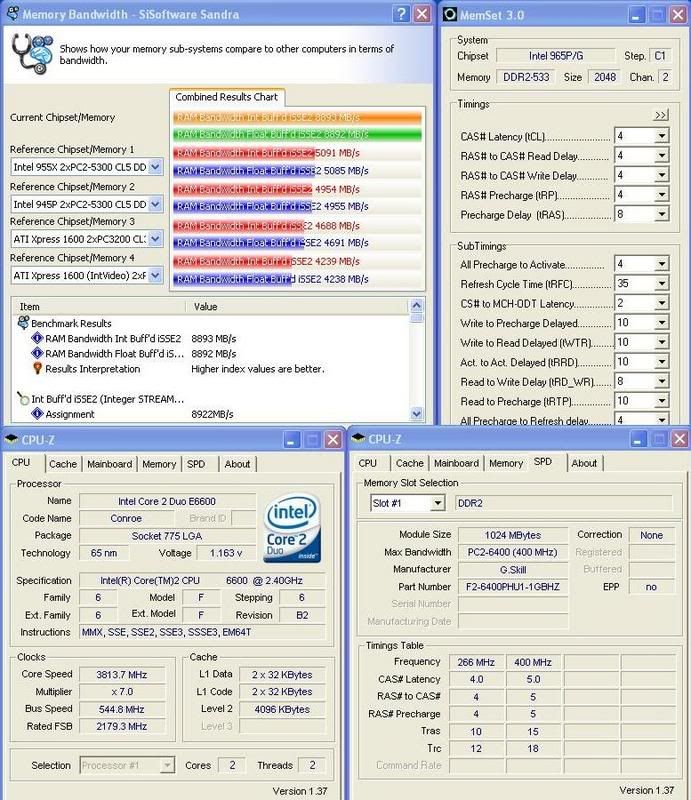Open Read to Precharge (tRTP) dropdown
This screenshot has height=800, width=691.
(661, 401)
